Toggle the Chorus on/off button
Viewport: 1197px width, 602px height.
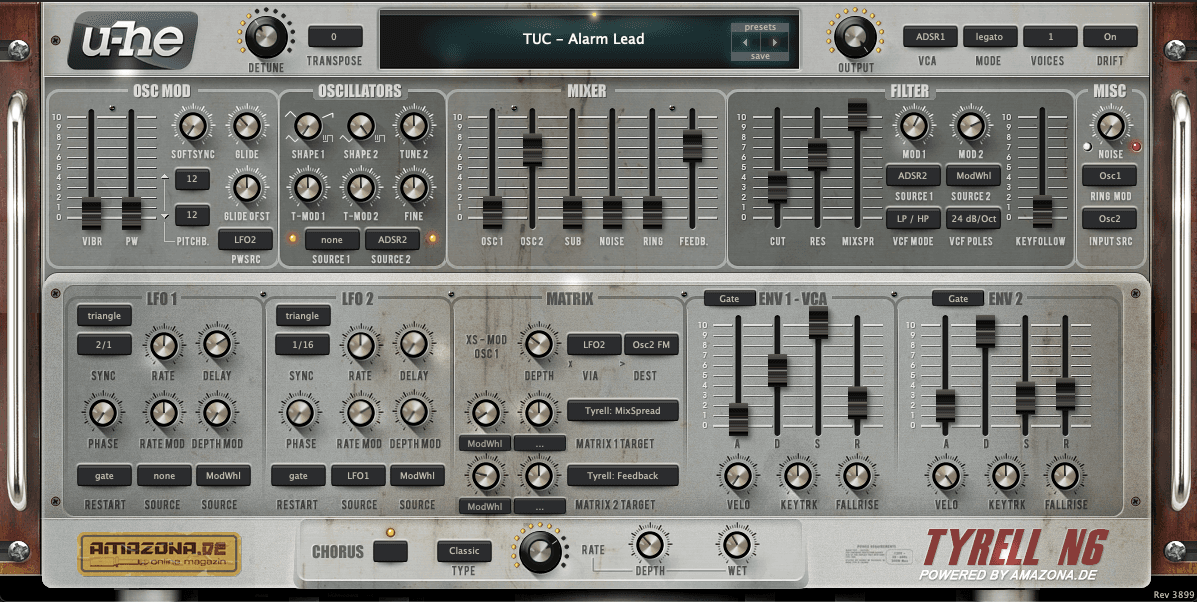click(390, 551)
